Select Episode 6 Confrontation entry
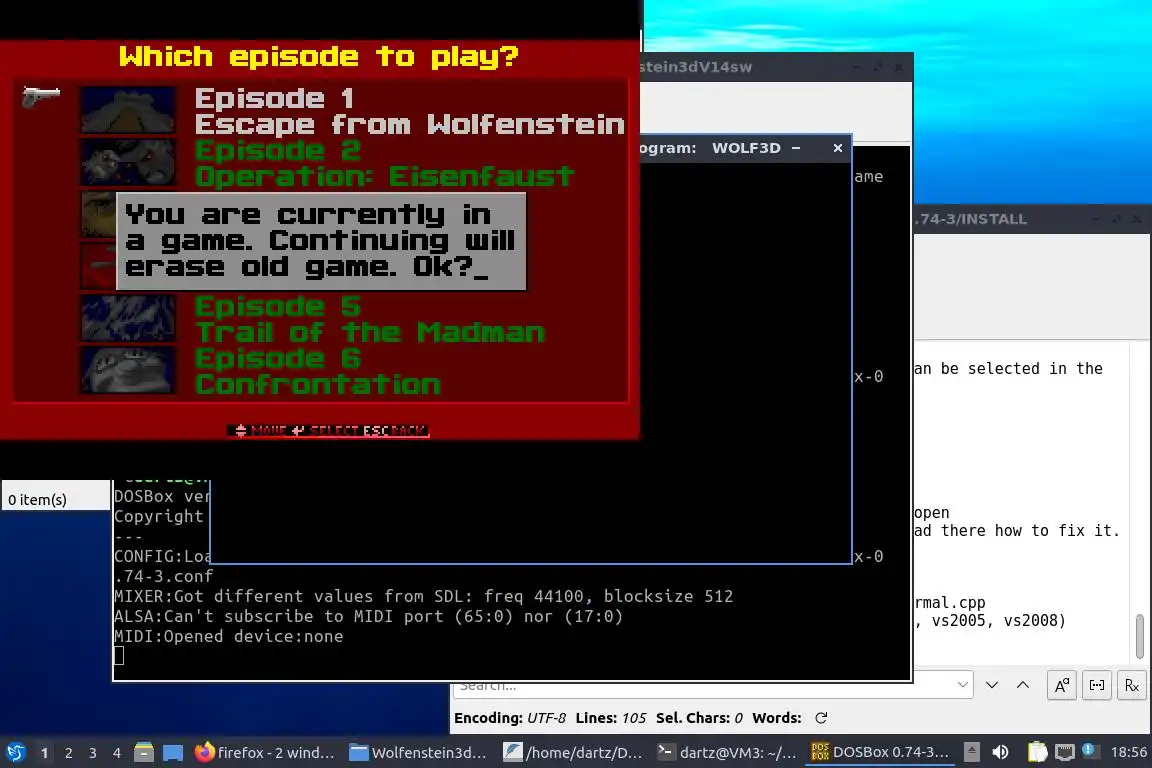 (x=317, y=371)
